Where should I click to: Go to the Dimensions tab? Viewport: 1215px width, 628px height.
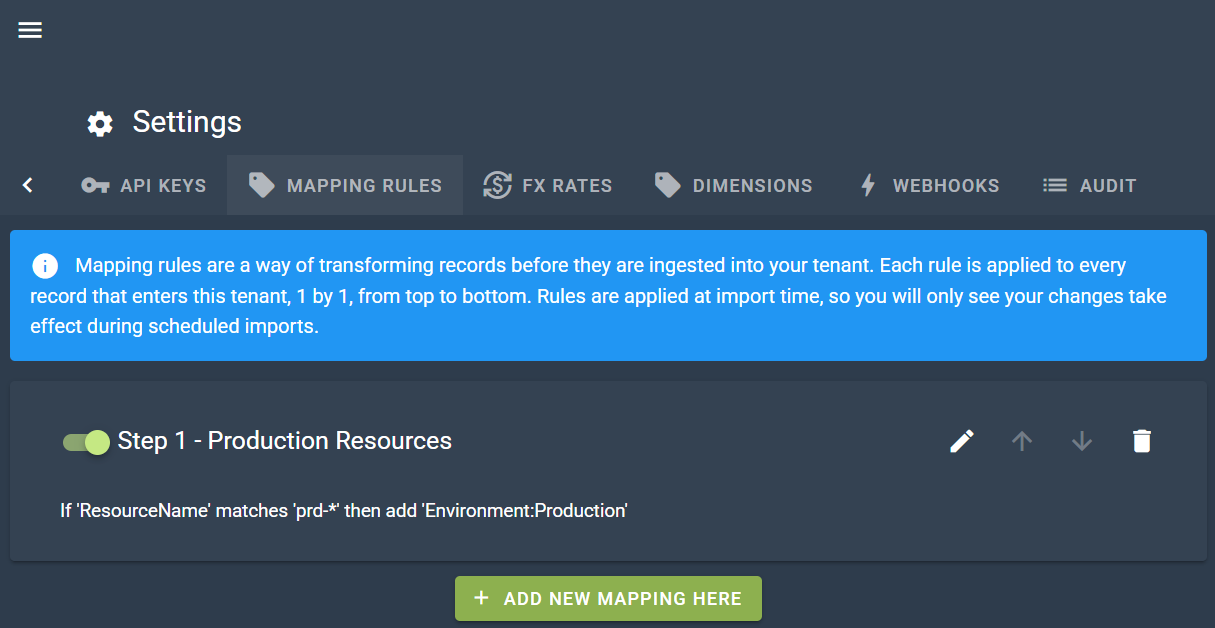click(733, 185)
